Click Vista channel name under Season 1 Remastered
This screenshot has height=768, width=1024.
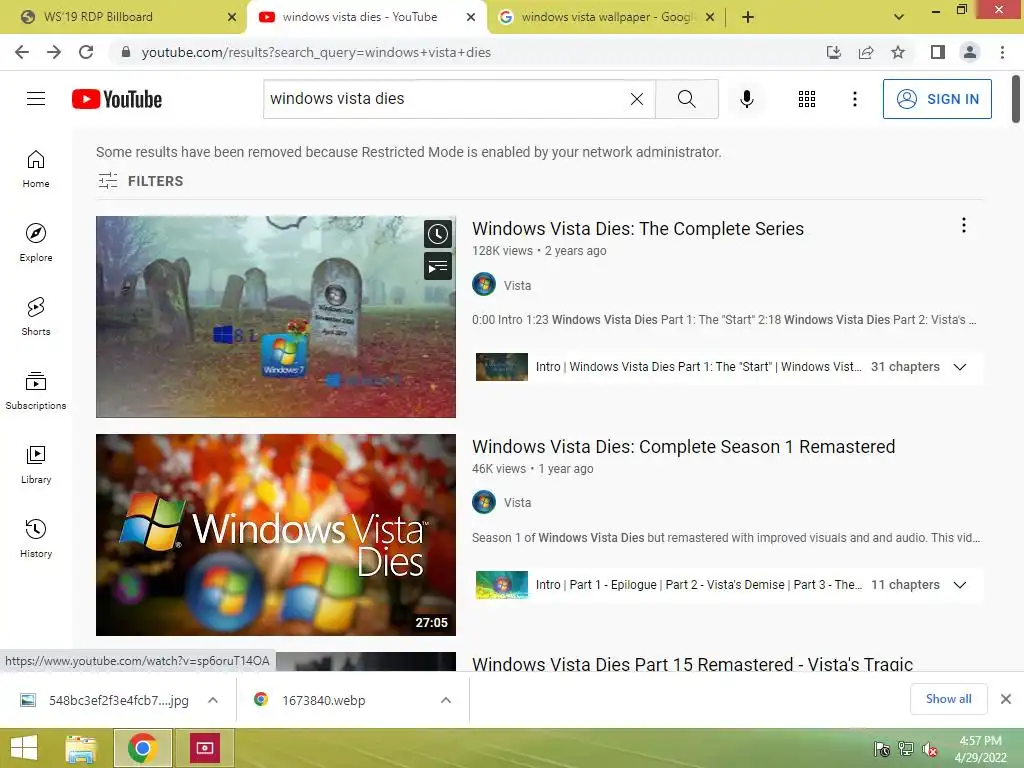pyautogui.click(x=517, y=503)
